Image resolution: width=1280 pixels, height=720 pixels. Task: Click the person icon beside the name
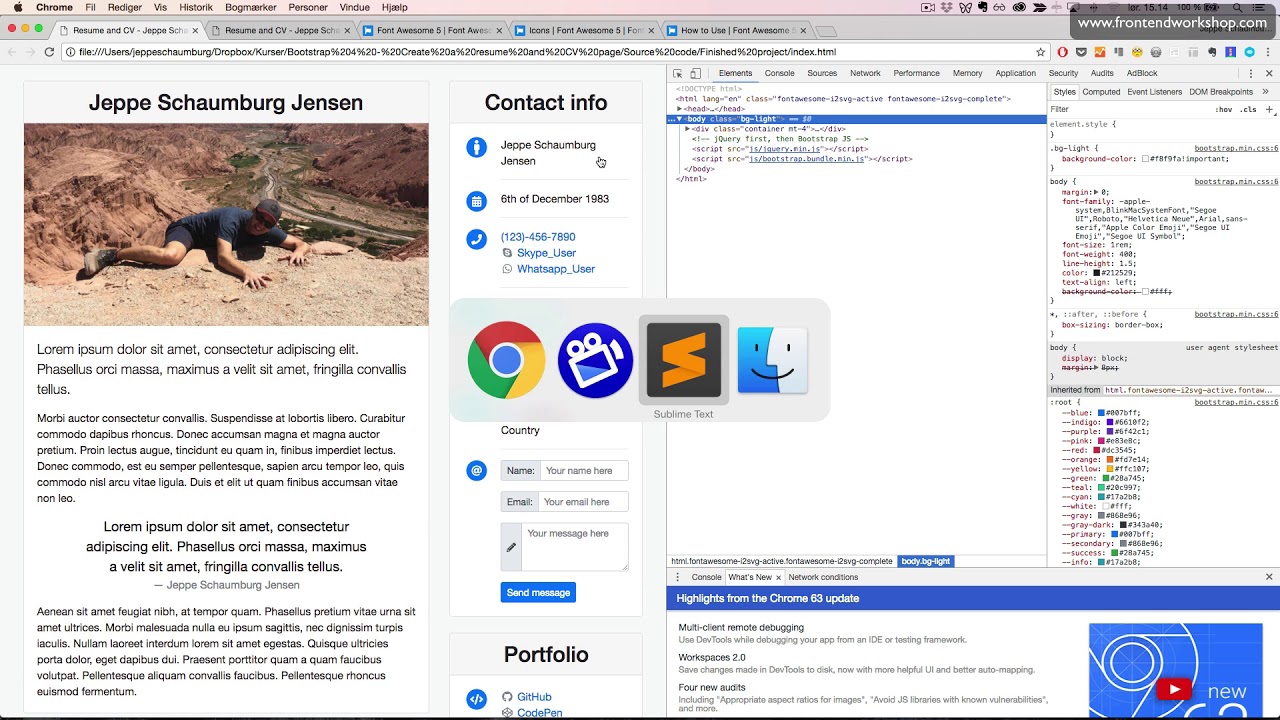(x=476, y=148)
